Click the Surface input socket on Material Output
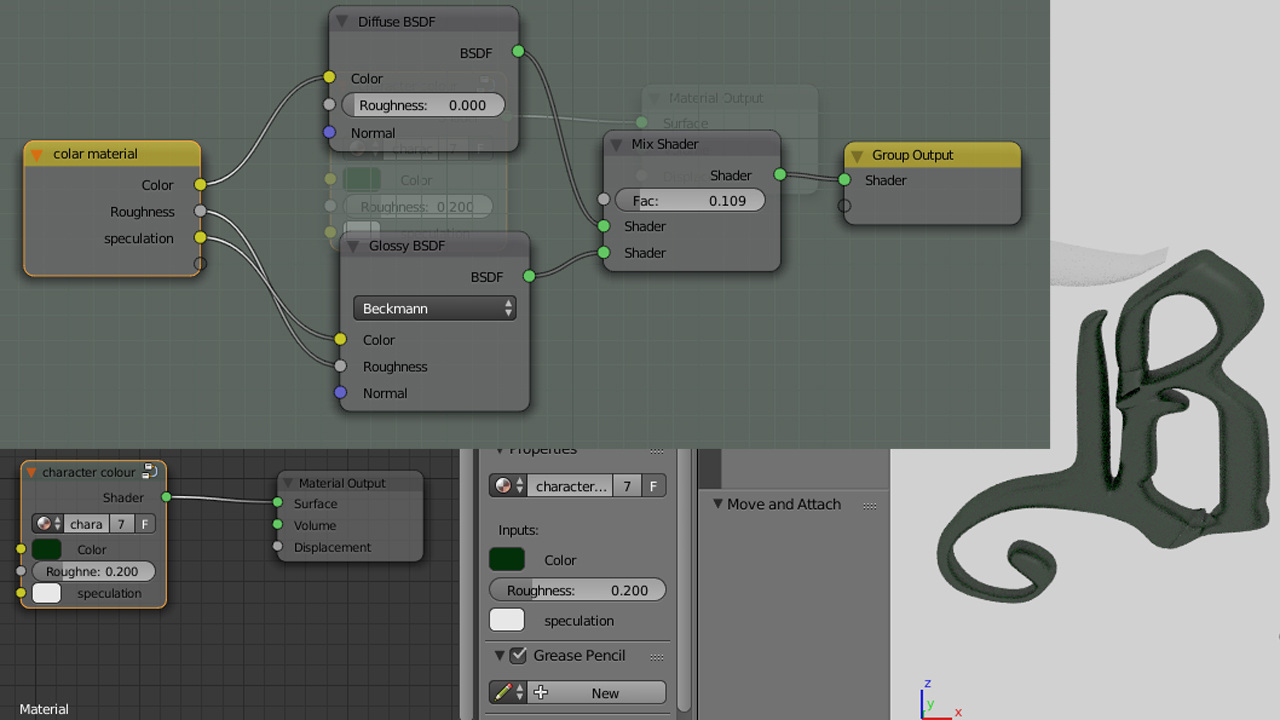 278,503
